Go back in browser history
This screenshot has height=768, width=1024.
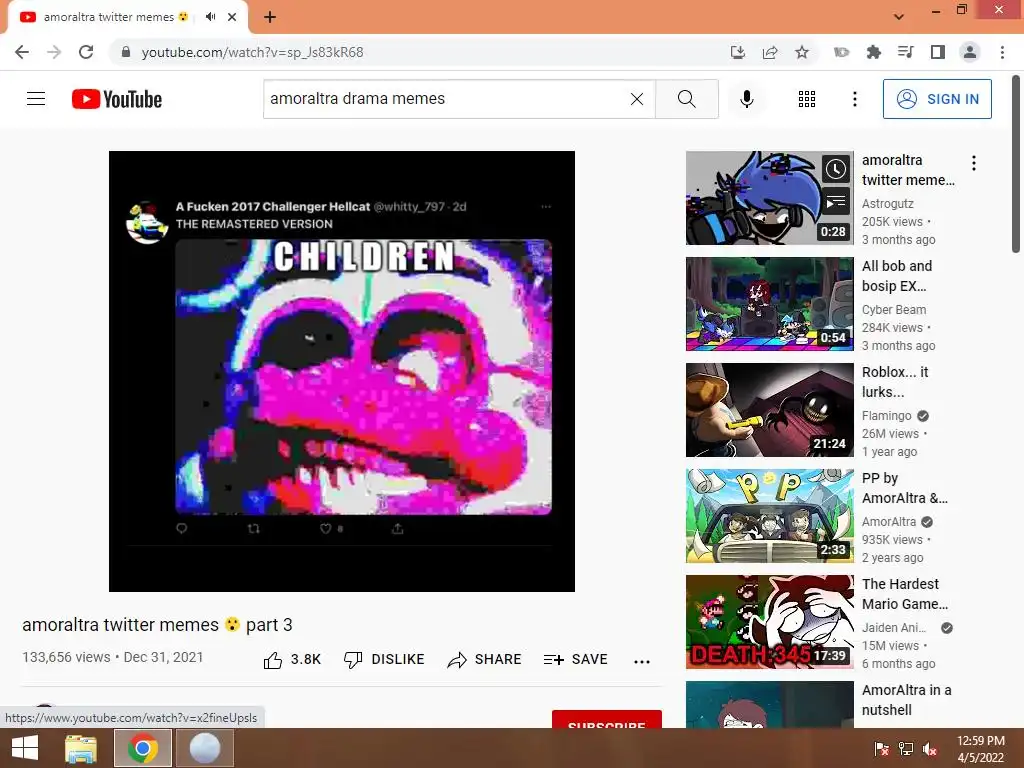[x=22, y=52]
